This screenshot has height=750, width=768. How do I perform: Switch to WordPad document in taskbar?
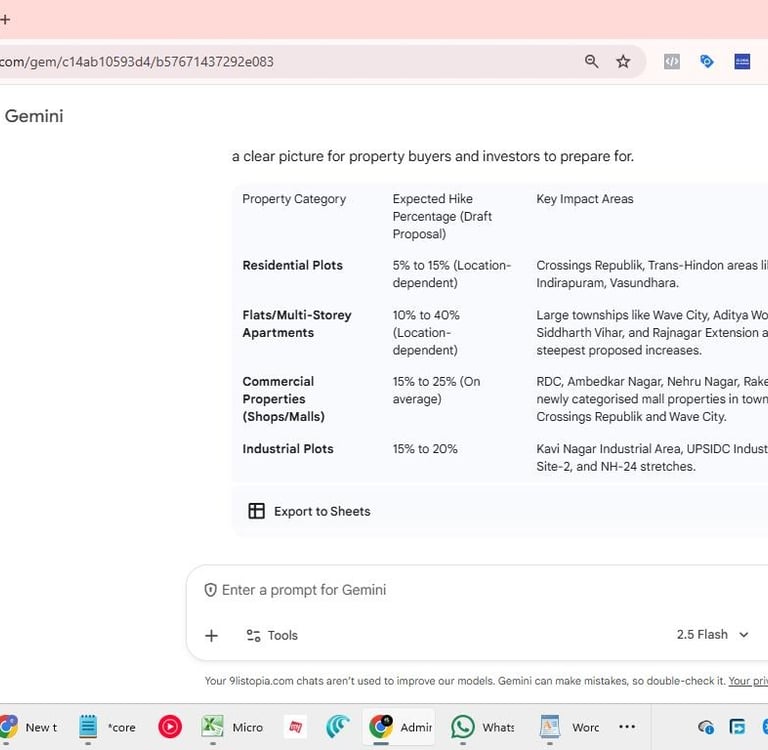[569, 727]
